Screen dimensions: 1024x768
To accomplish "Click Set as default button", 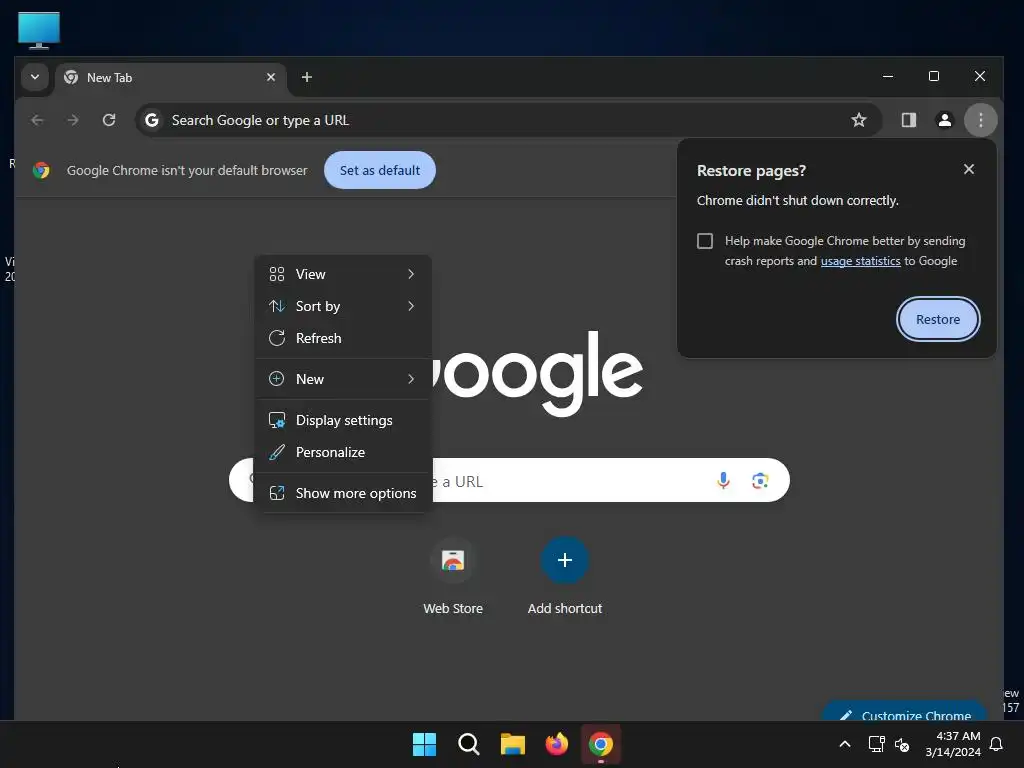I will pyautogui.click(x=379, y=170).
